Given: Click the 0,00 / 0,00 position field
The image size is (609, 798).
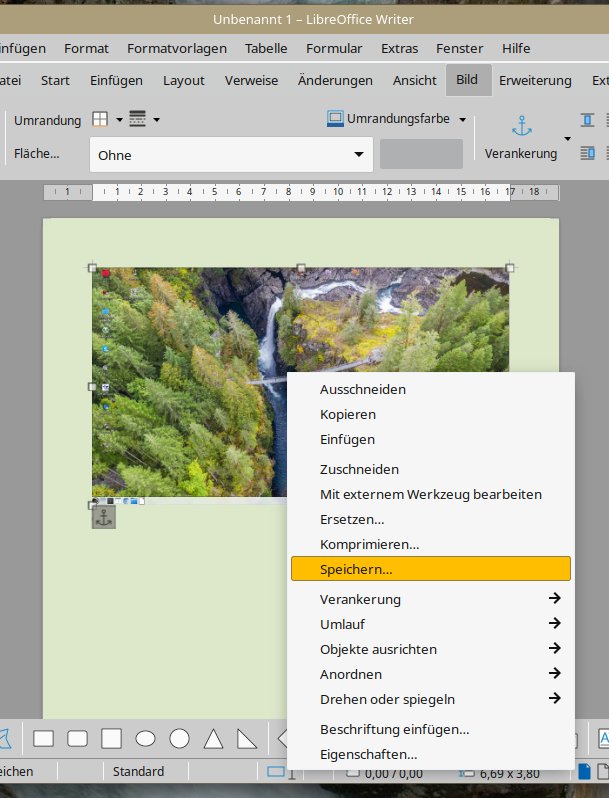Looking at the screenshot, I should tap(393, 774).
